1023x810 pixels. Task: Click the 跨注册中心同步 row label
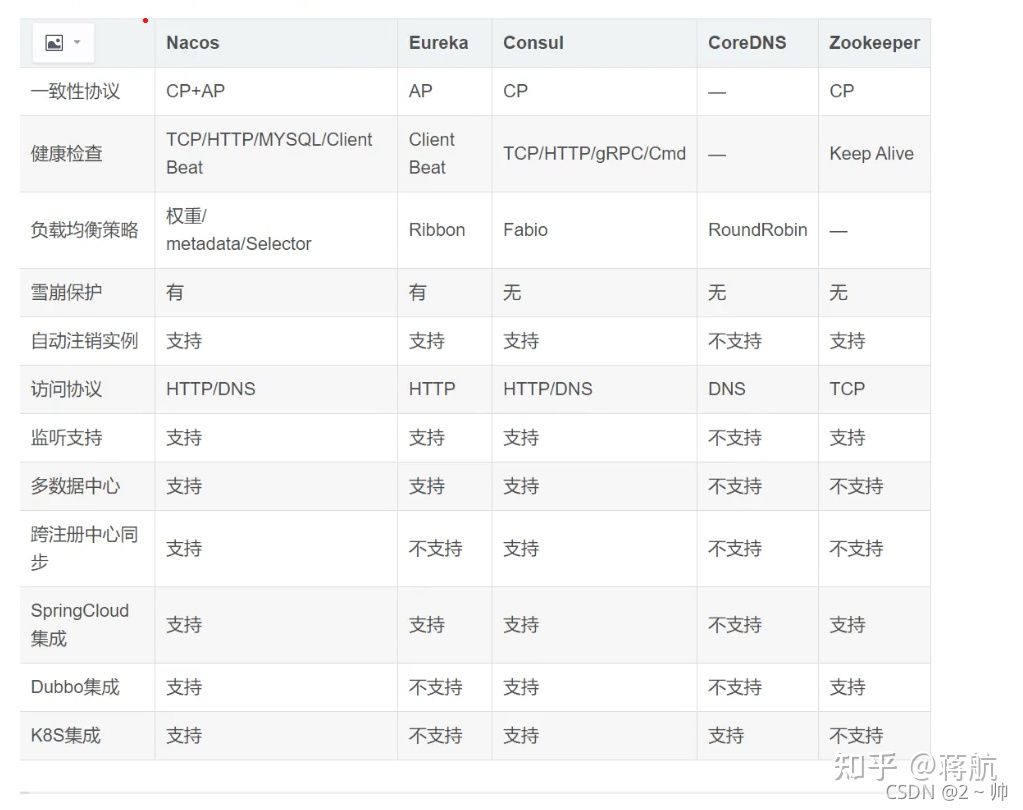[x=84, y=548]
